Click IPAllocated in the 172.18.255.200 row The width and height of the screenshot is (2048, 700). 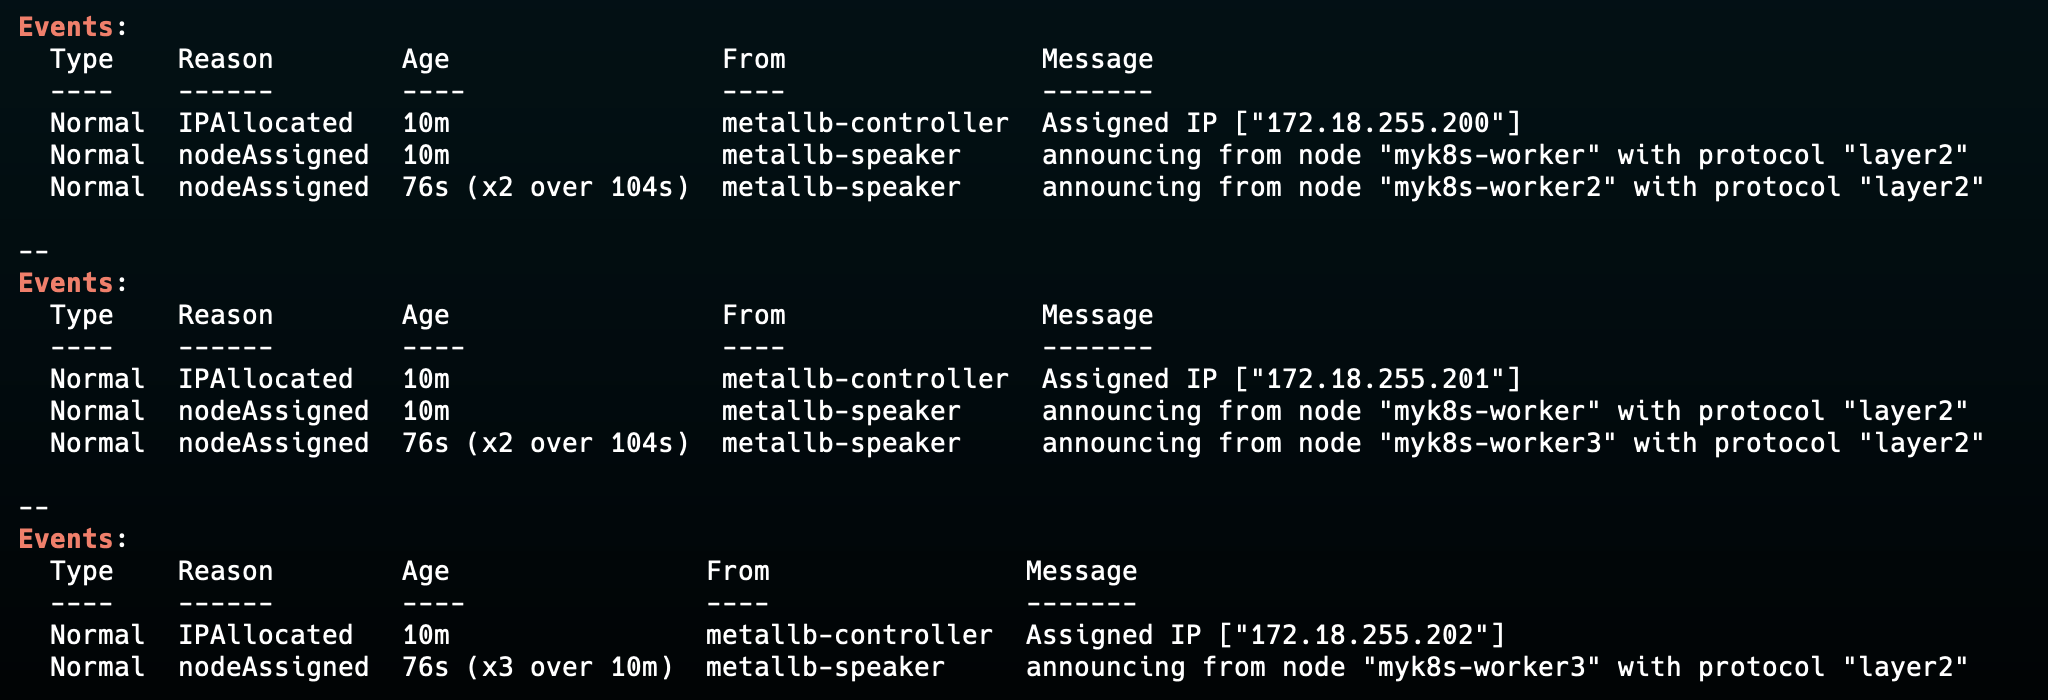click(x=265, y=123)
